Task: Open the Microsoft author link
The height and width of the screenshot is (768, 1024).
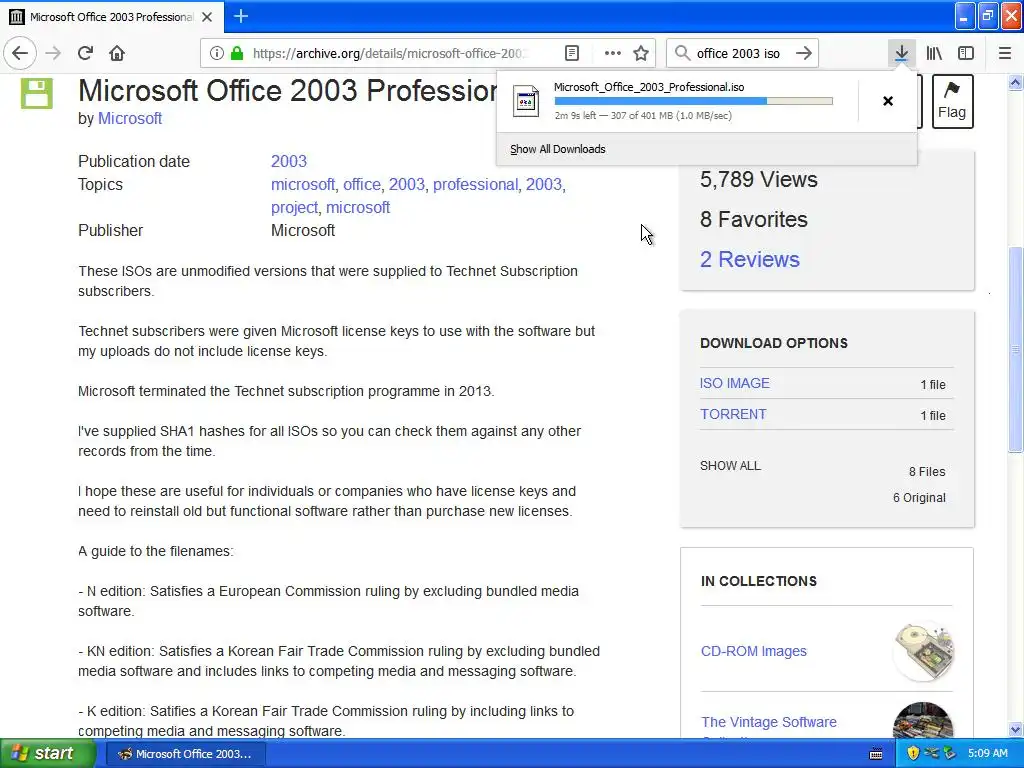Action: [130, 118]
